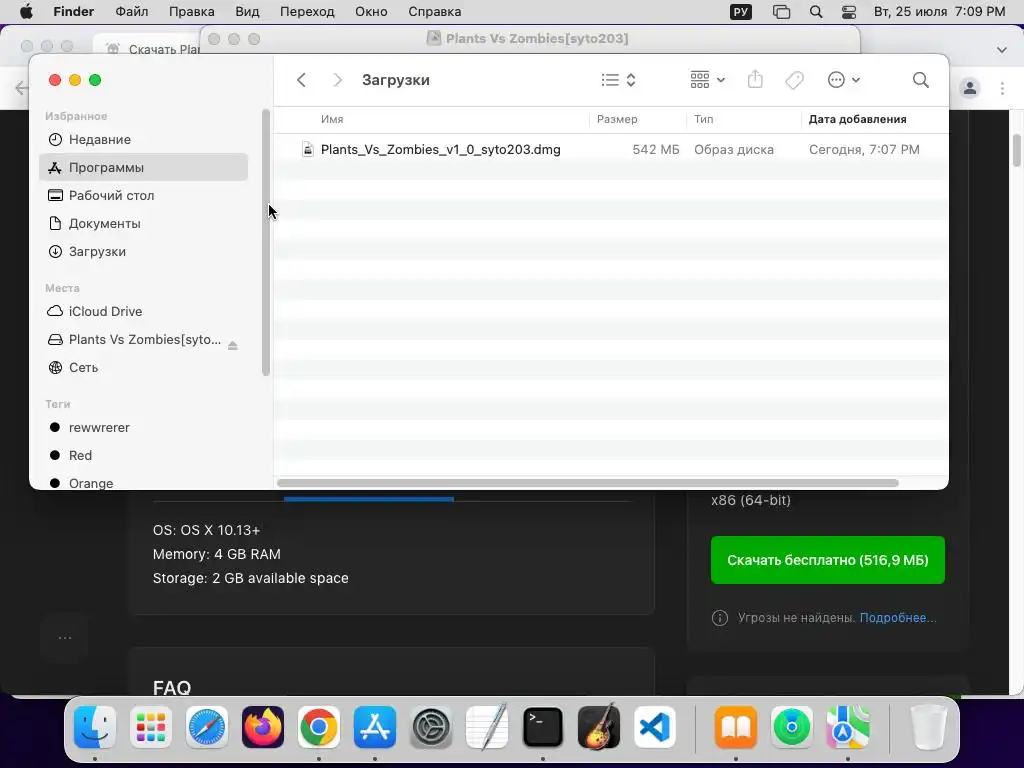
Task: Open Spotlight search in menu bar
Action: pyautogui.click(x=816, y=12)
